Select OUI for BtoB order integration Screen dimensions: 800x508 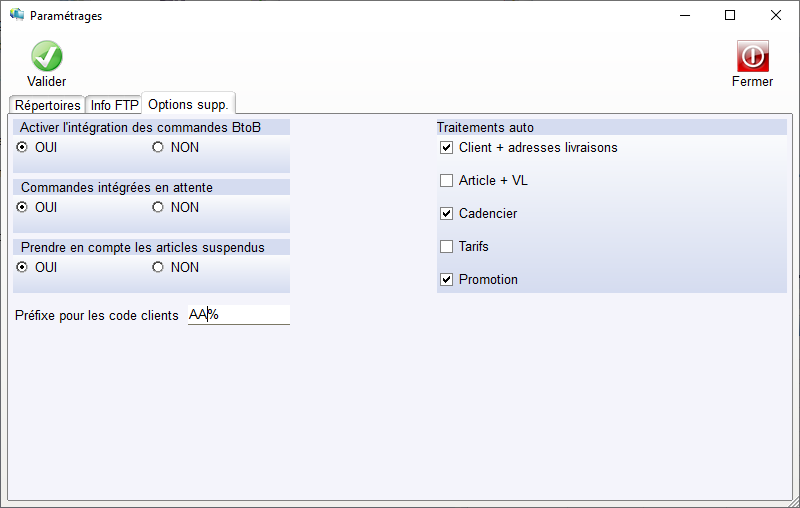(22, 147)
